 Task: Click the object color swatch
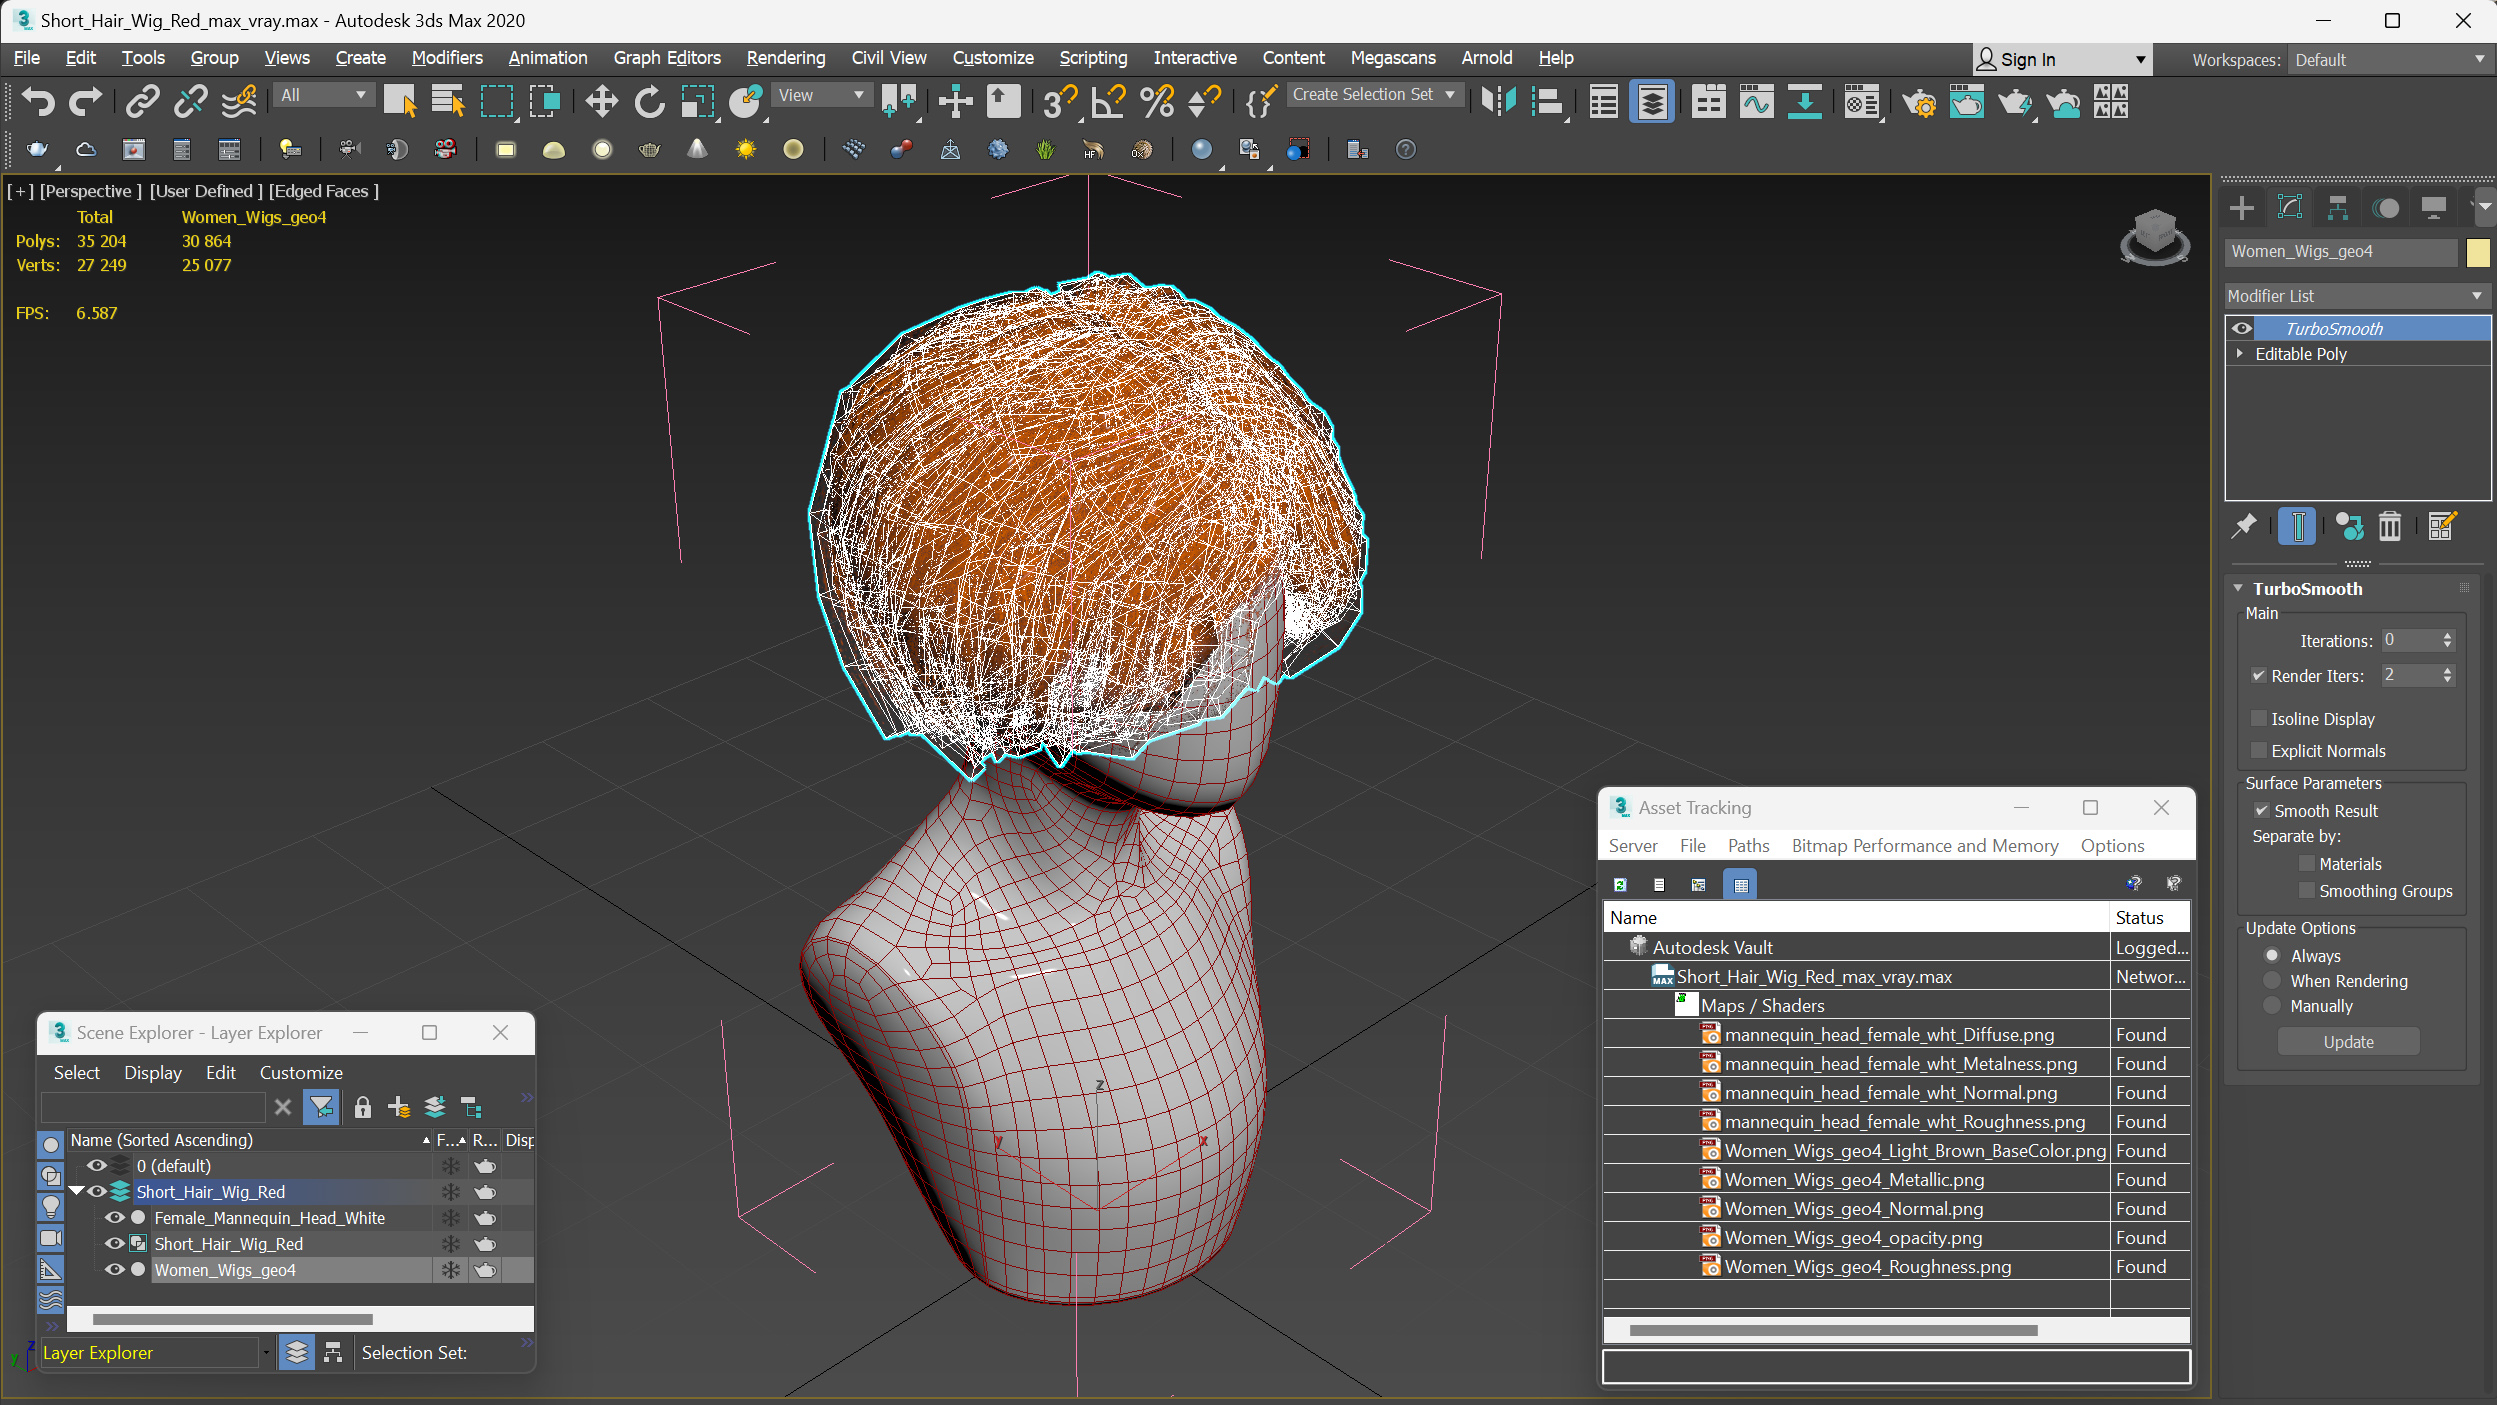coord(2477,252)
